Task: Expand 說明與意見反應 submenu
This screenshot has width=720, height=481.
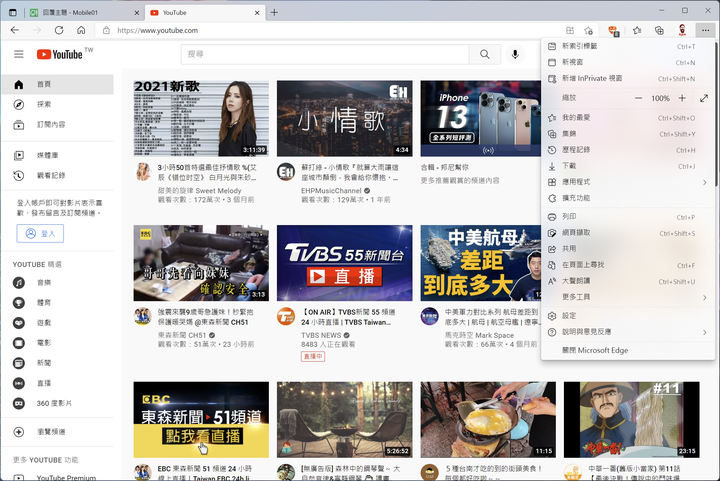Action: tap(628, 332)
